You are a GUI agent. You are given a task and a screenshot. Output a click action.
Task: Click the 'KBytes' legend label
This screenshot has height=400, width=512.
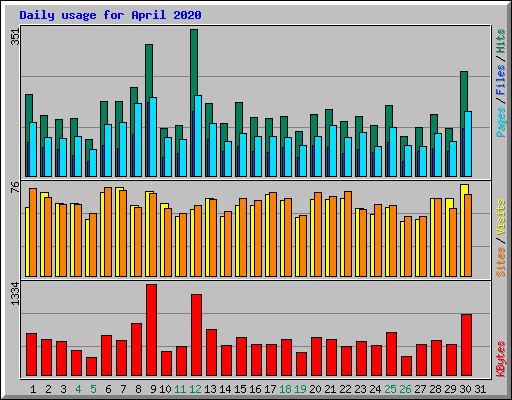coord(500,359)
